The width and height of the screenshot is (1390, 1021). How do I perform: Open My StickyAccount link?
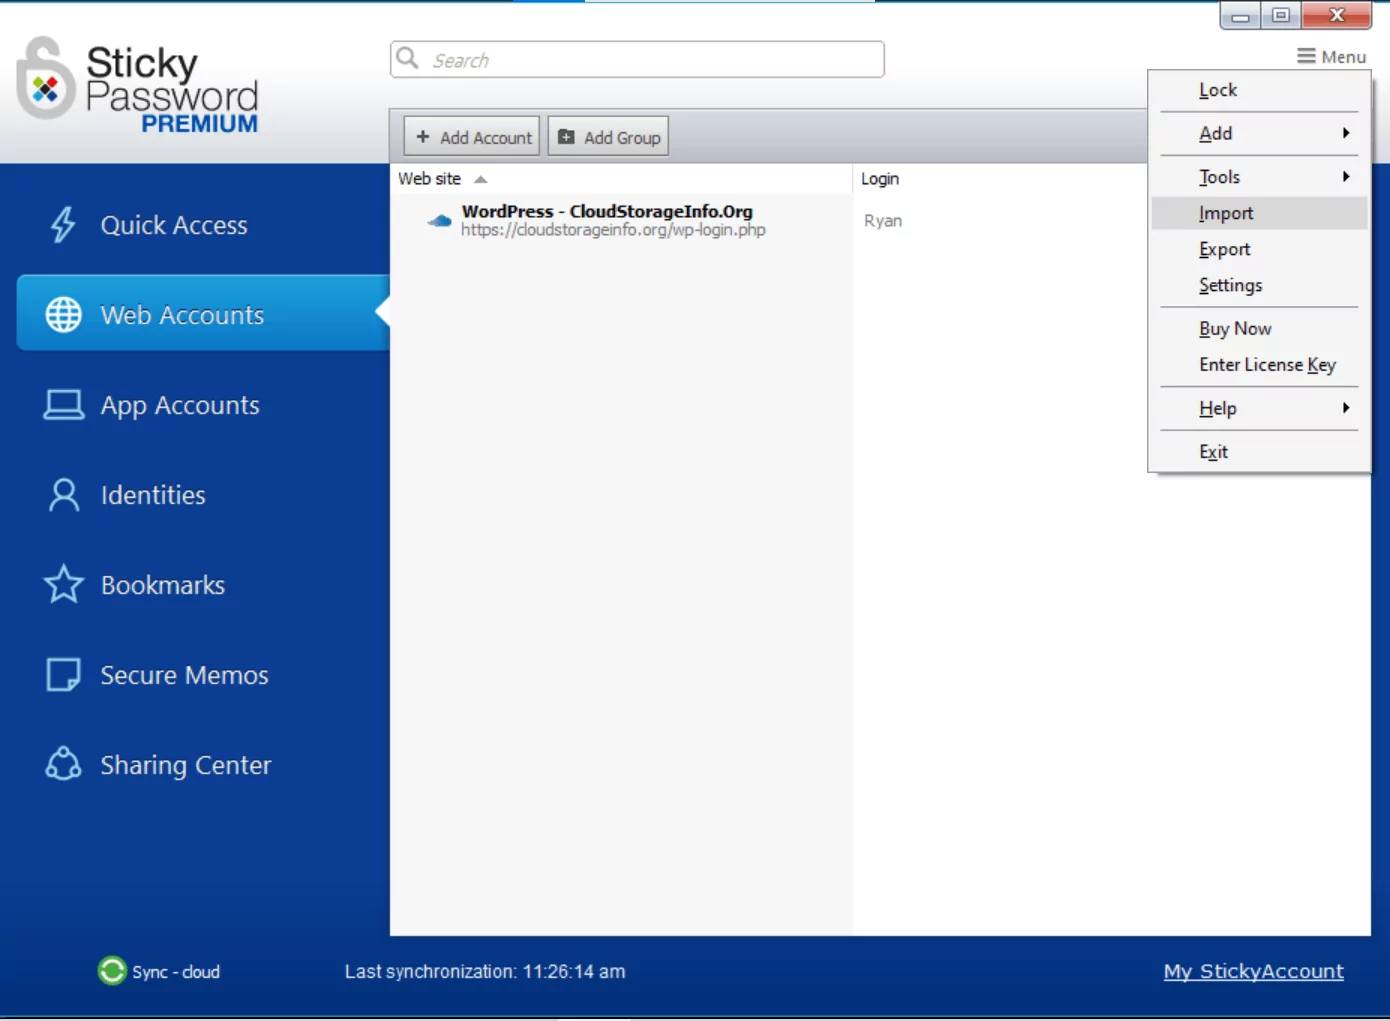tap(1253, 970)
